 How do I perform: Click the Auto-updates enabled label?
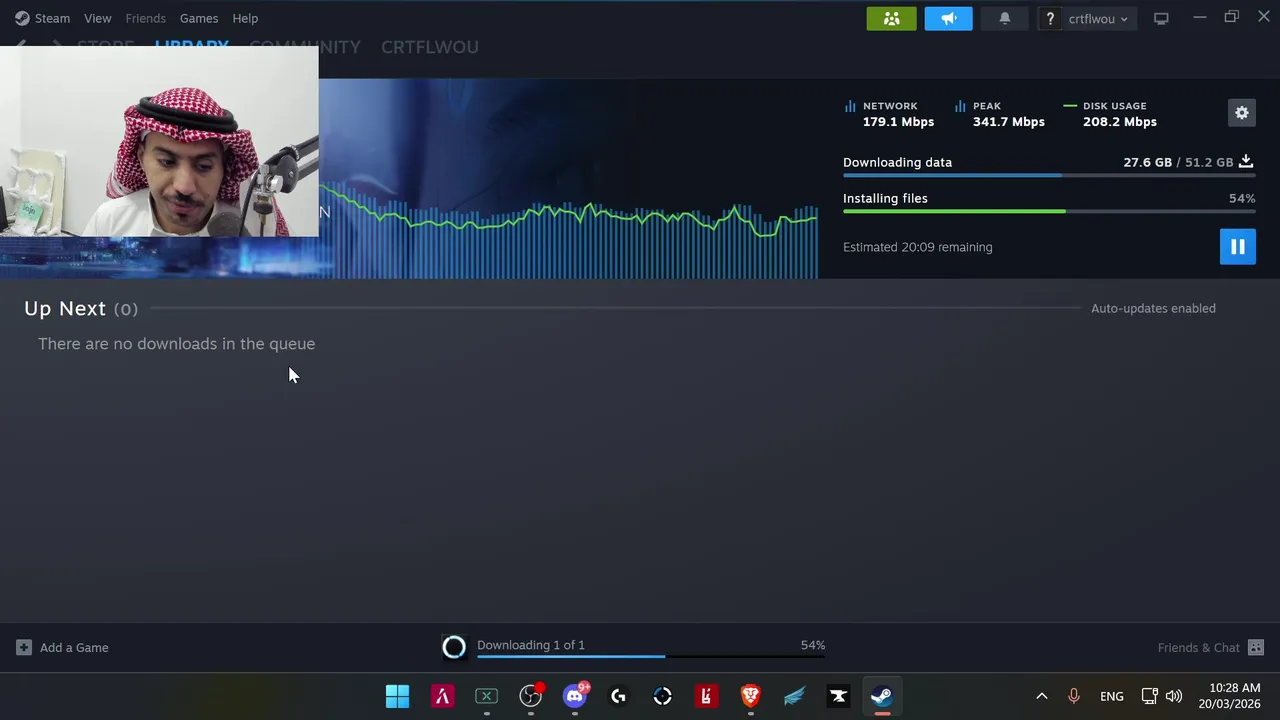[x=1153, y=308]
